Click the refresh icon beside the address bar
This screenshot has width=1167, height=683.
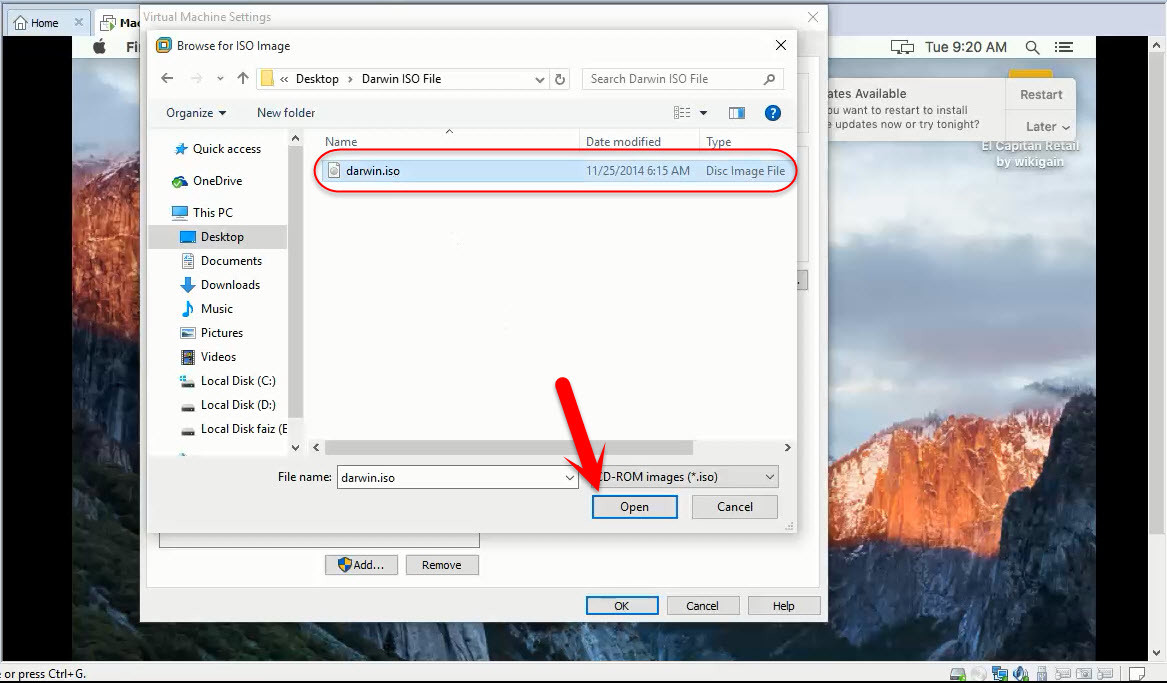[558, 78]
